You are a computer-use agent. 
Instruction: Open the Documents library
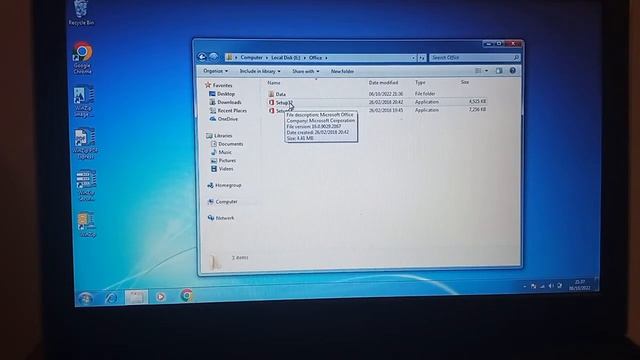[x=231, y=144]
